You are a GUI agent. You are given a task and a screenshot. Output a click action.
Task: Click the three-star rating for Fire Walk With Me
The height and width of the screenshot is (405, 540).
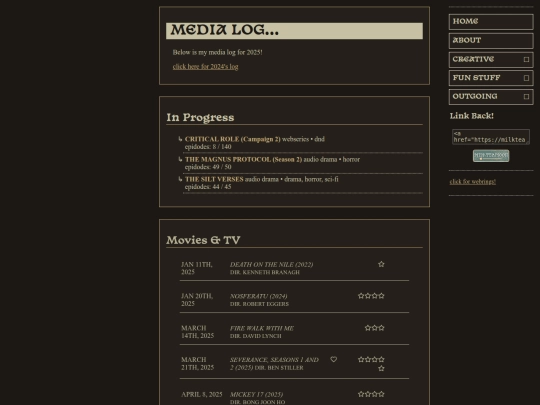click(374, 328)
